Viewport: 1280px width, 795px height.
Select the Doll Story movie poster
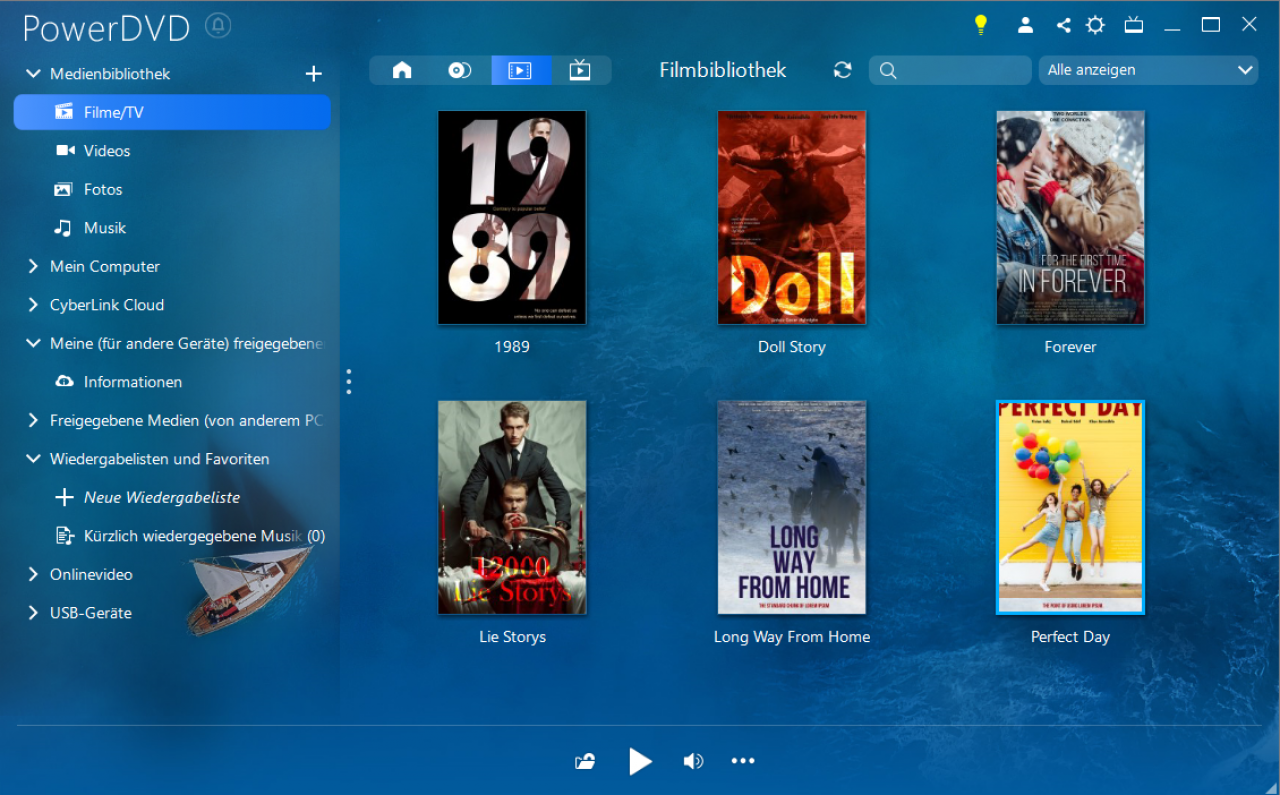tap(792, 217)
